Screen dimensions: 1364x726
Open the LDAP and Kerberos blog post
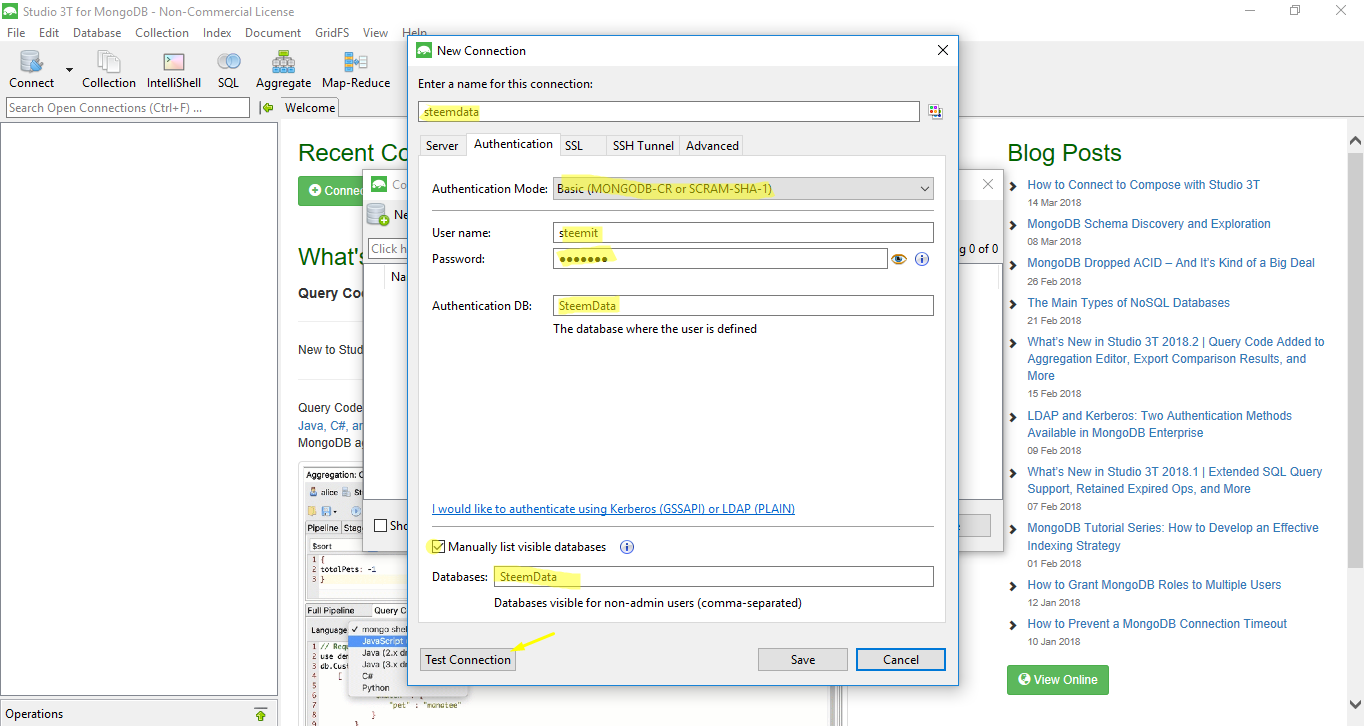point(1159,424)
